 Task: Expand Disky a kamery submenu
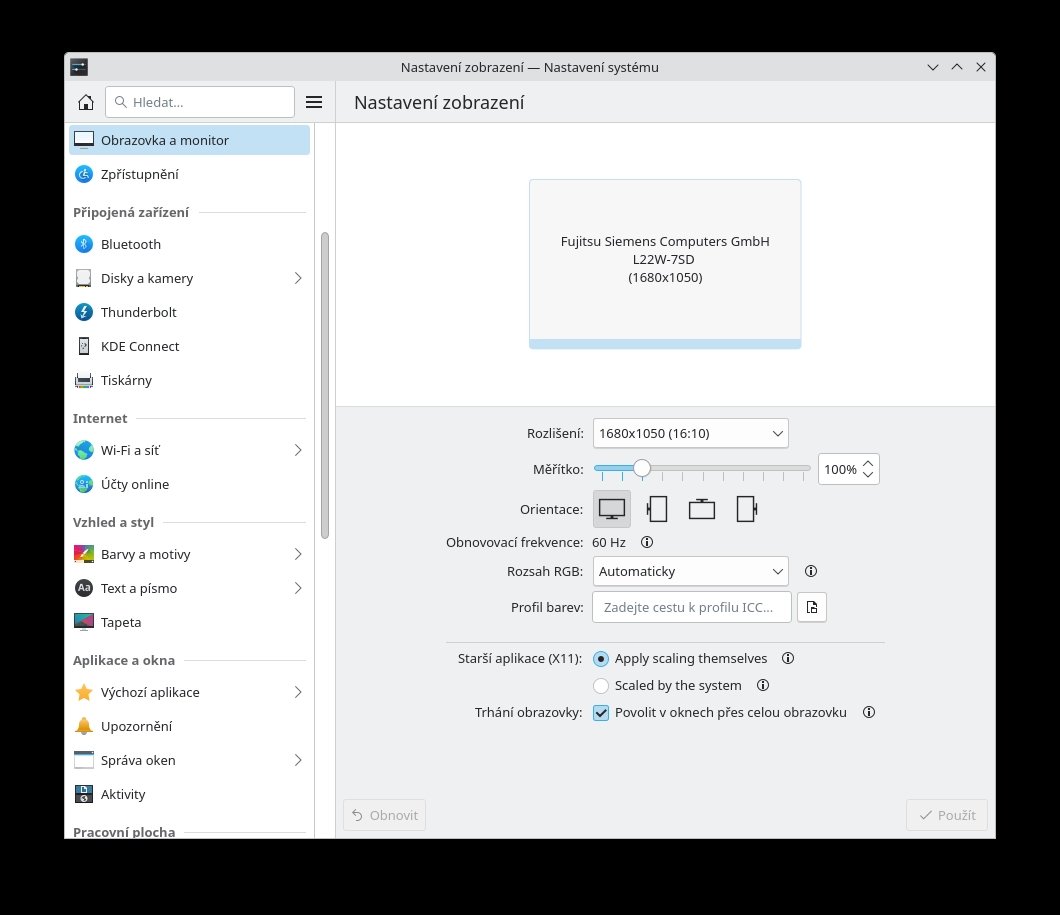[x=298, y=278]
